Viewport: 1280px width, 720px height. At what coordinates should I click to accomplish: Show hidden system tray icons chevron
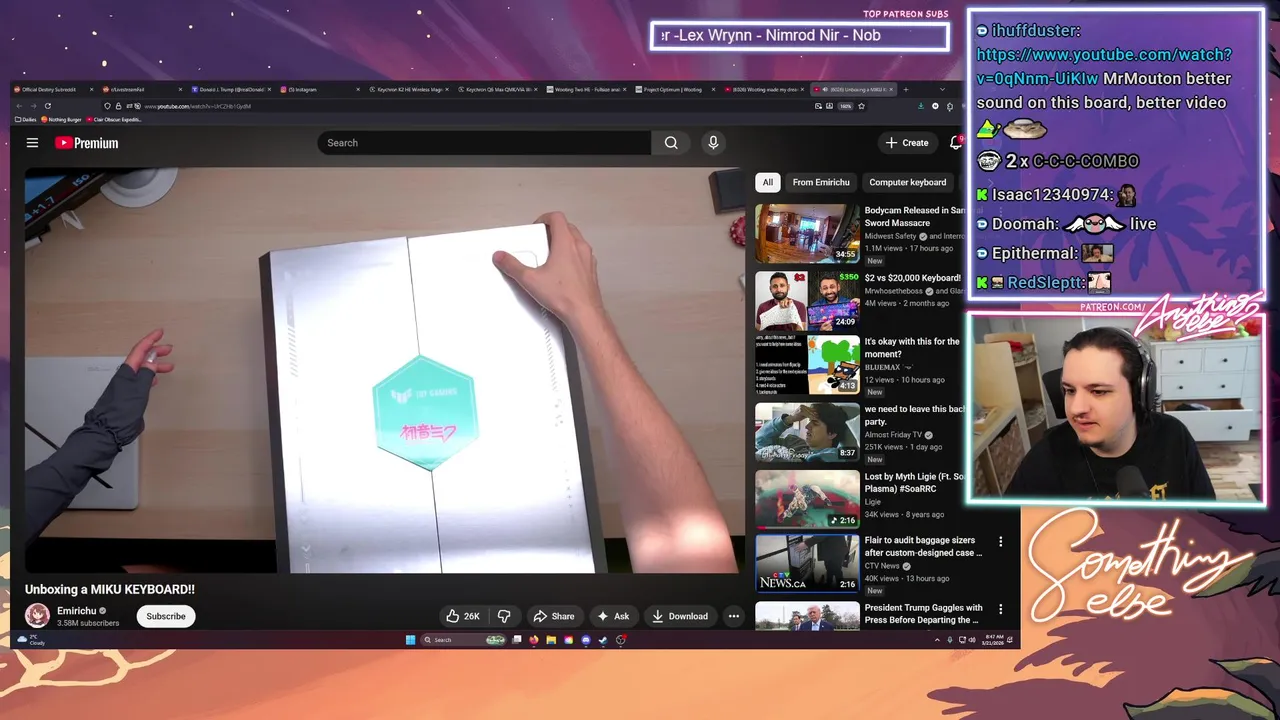[x=938, y=640]
